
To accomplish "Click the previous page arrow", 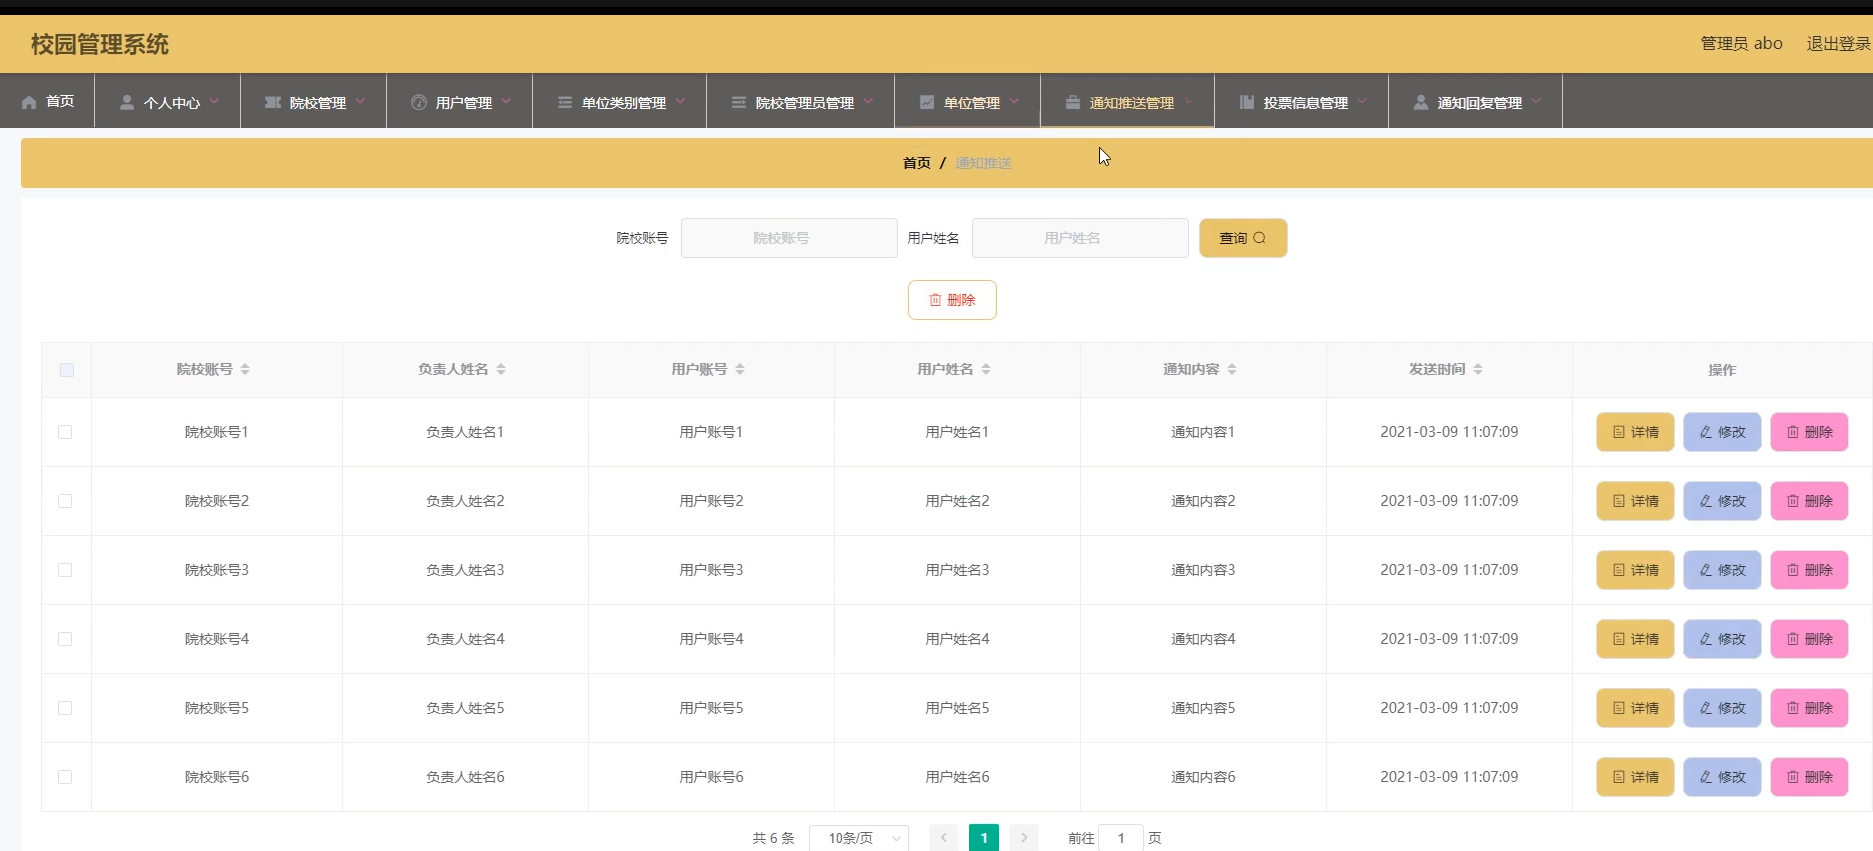I will click(943, 838).
